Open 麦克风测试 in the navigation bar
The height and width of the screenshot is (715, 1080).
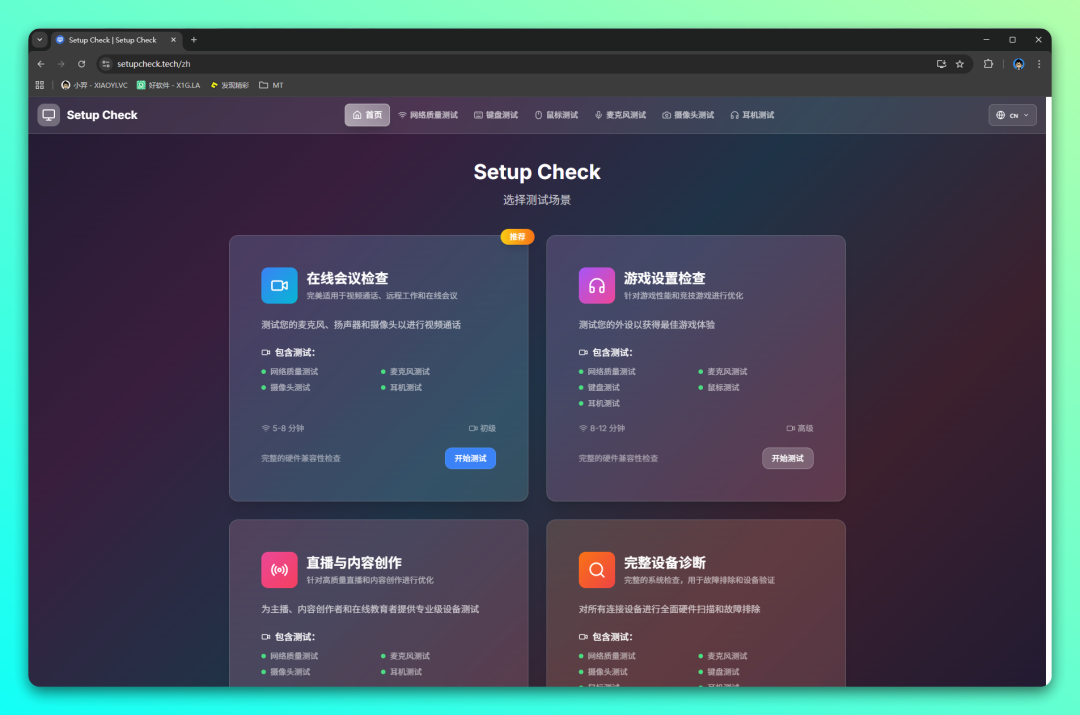pos(621,115)
